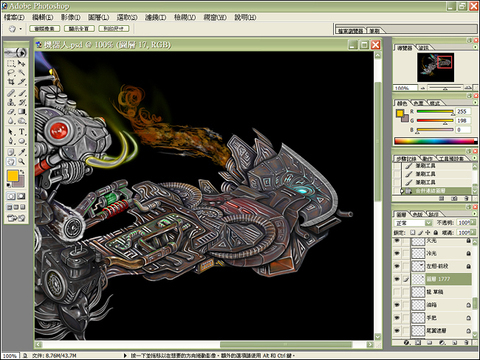Screen dimensions: 480x360
Task: Open the Navigator panel flyout menu
Action: coord(475,47)
